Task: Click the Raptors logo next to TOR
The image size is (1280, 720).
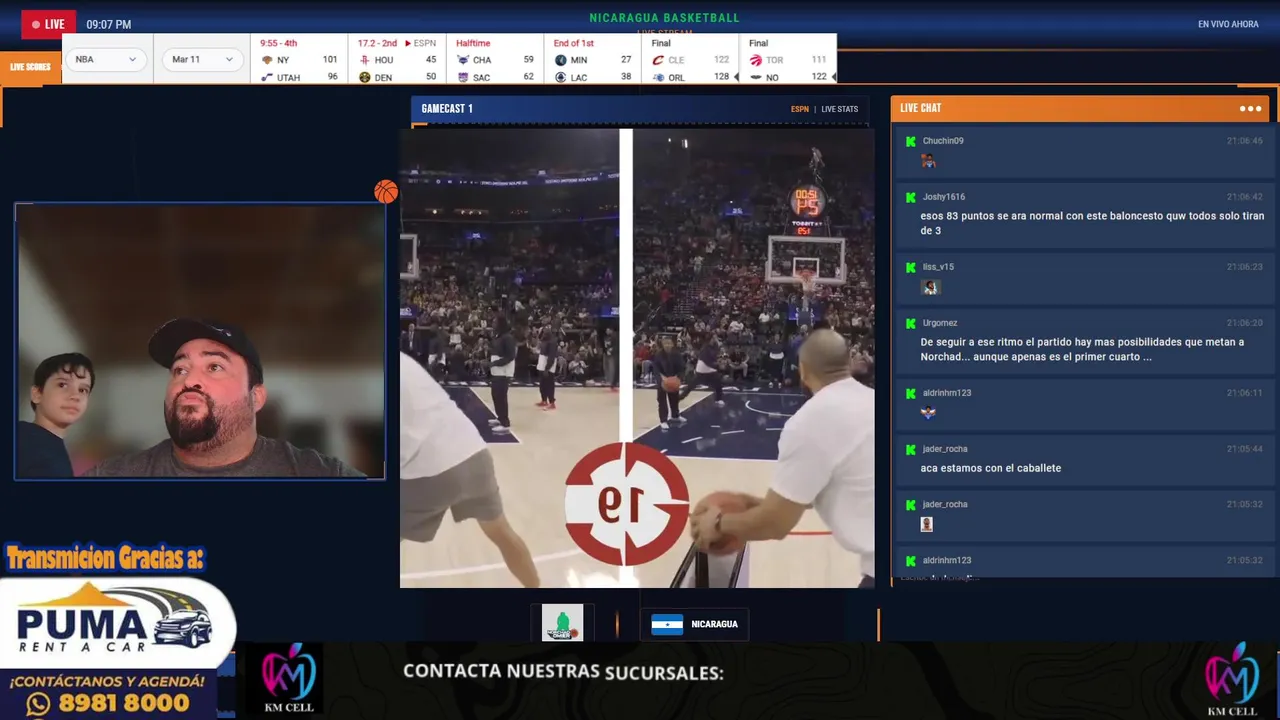Action: (756, 60)
